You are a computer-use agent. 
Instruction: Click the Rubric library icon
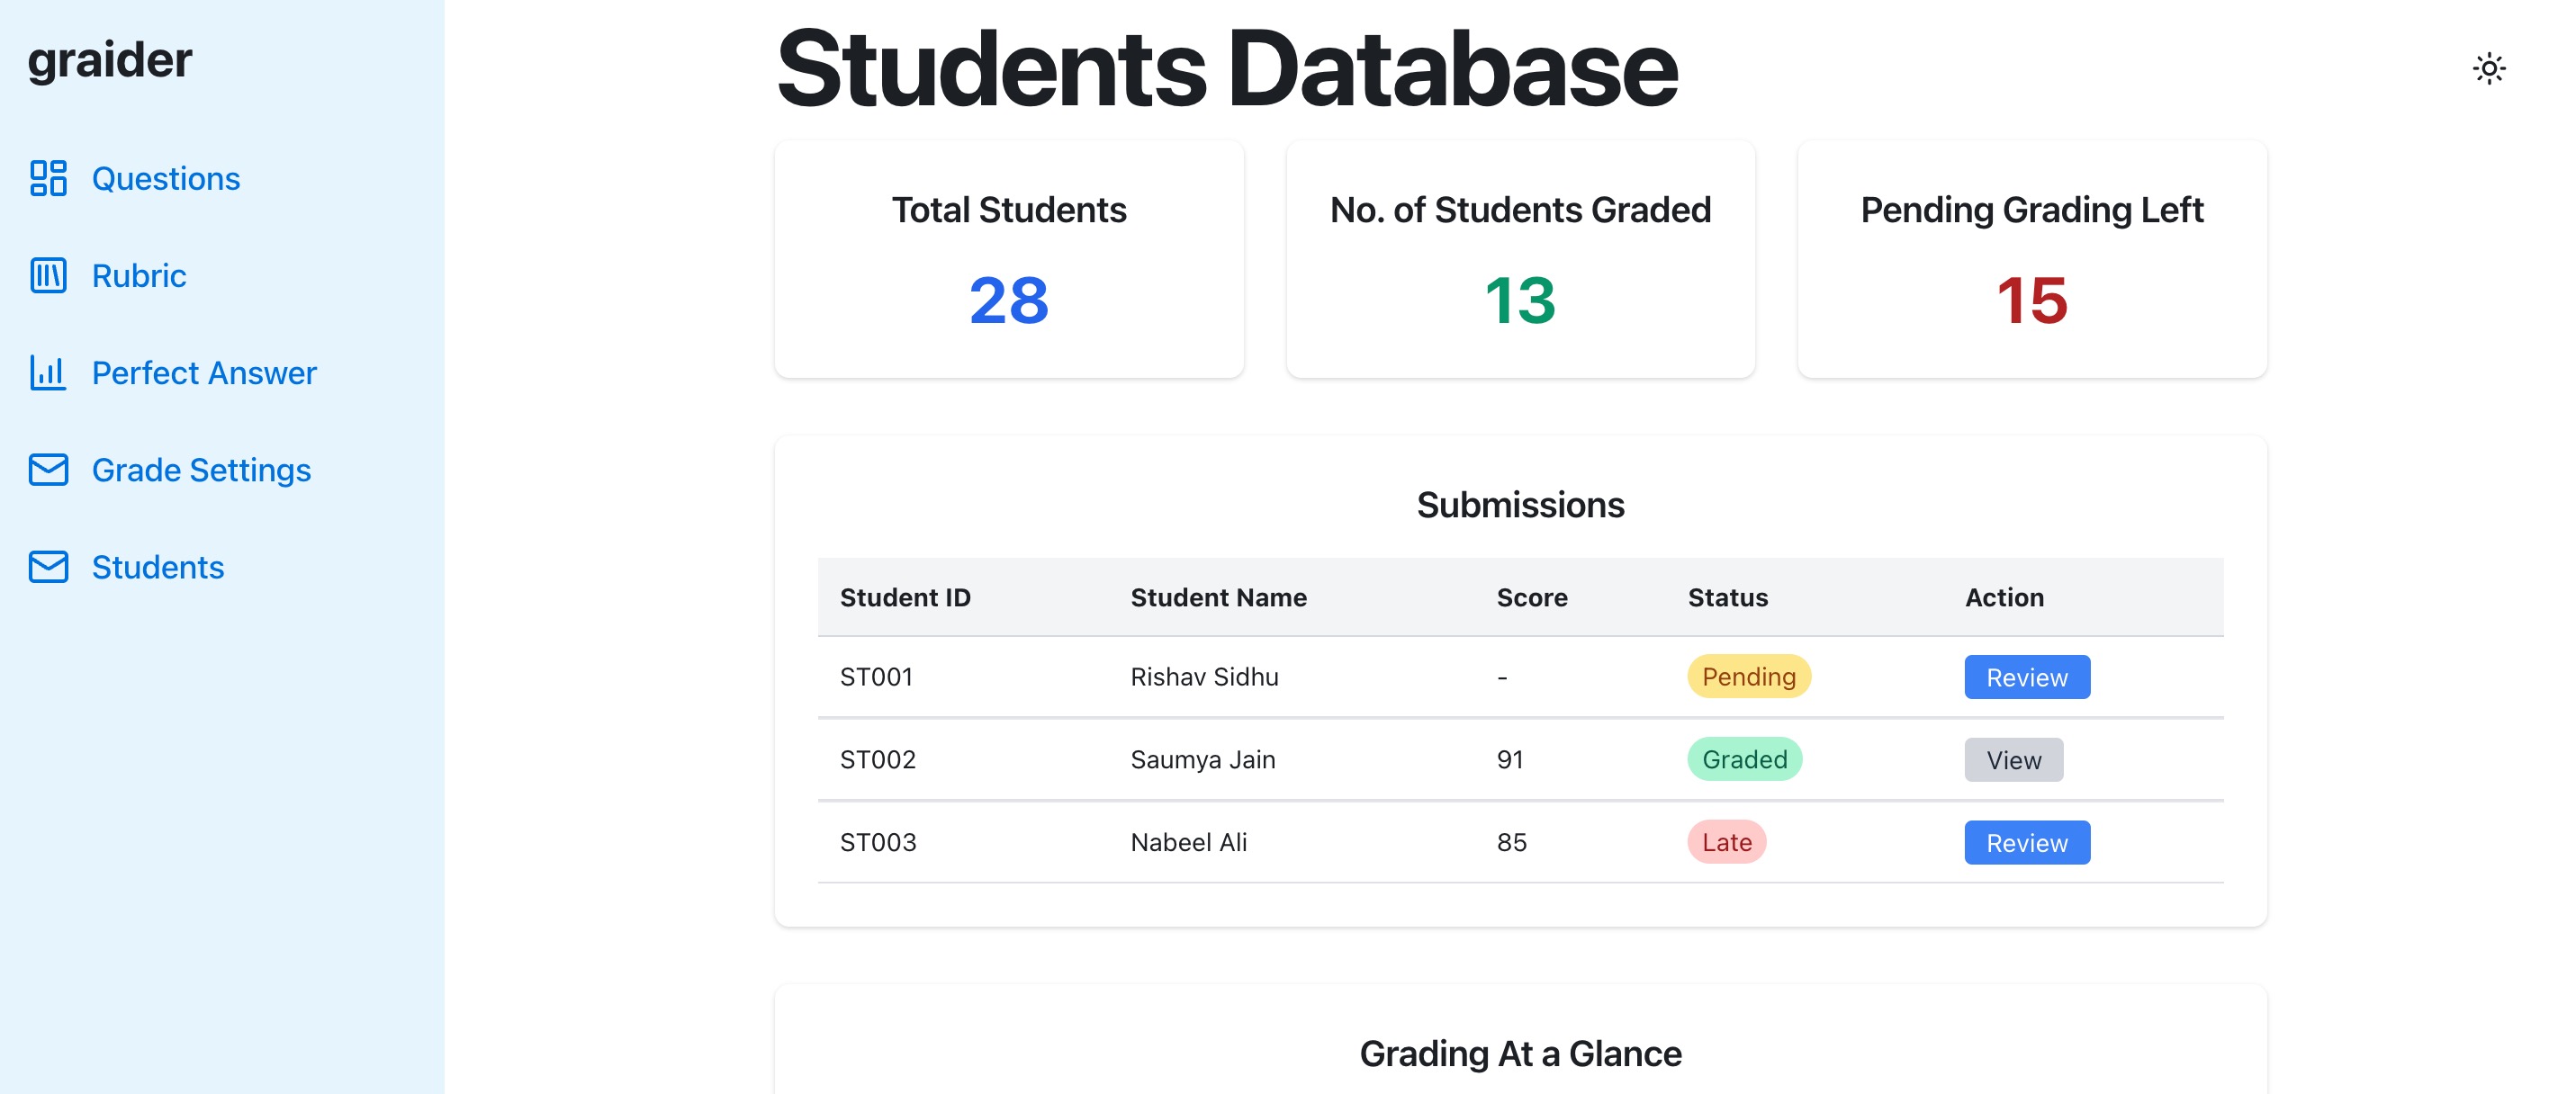(x=48, y=275)
